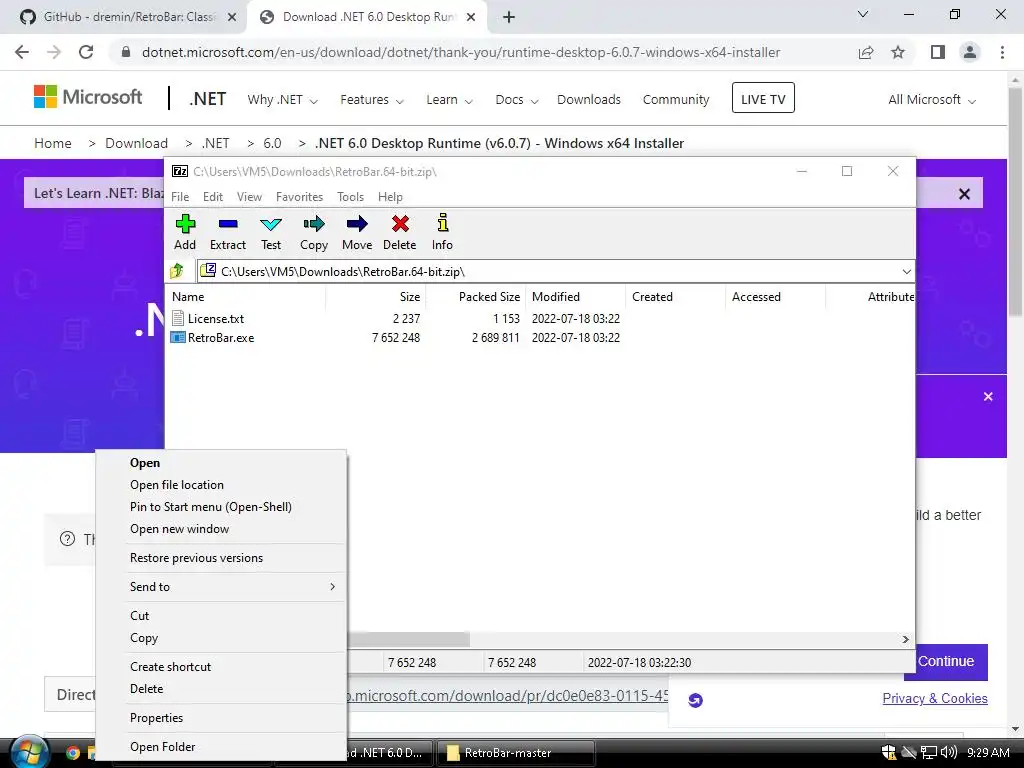Select the License.txt file icon
1024x768 pixels.
(x=178, y=318)
